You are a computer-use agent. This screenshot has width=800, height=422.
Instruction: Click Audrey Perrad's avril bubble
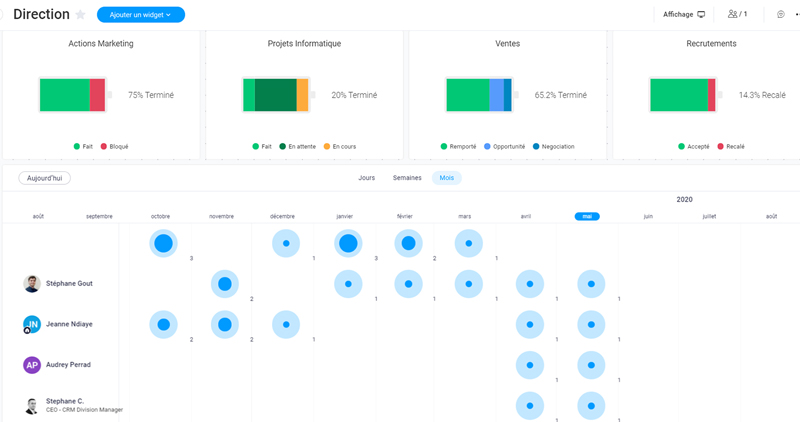[x=530, y=365]
